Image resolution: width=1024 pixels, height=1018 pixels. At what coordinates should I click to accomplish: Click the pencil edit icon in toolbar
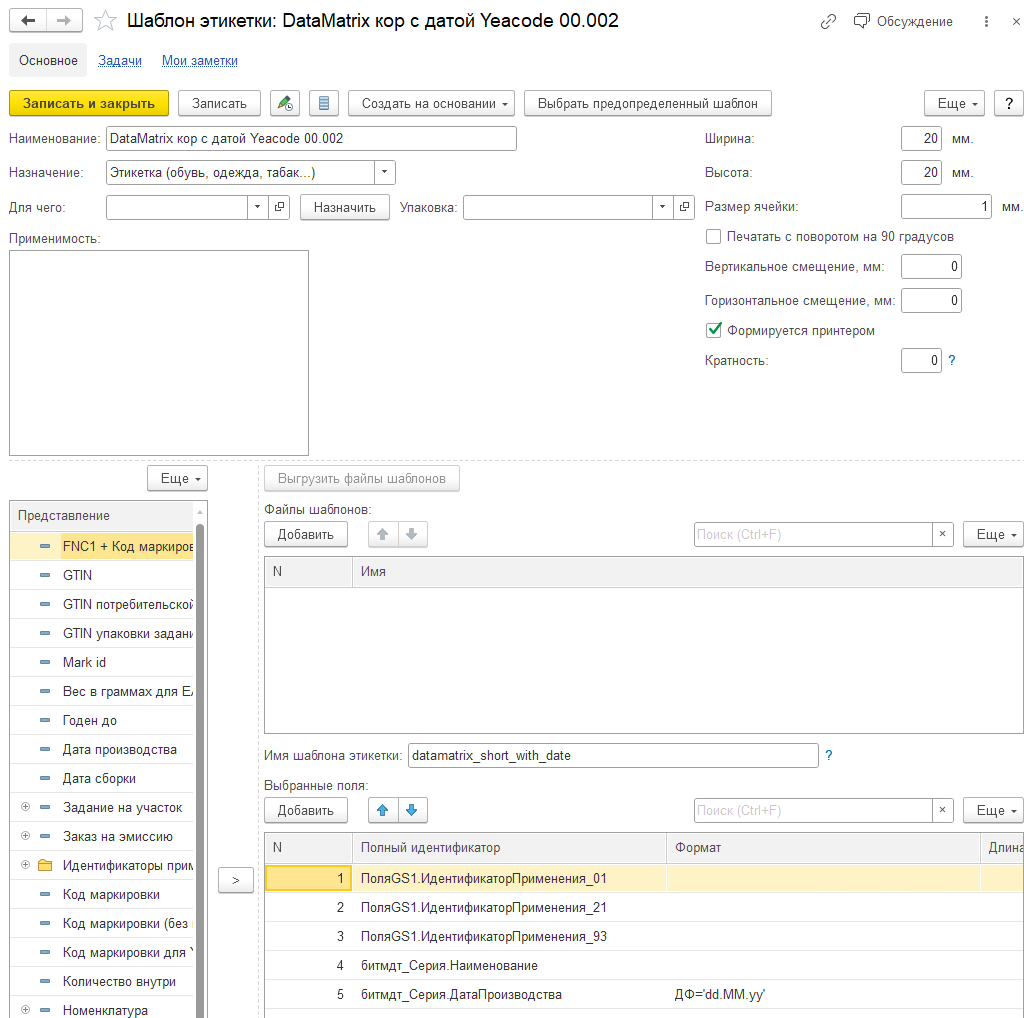click(285, 103)
